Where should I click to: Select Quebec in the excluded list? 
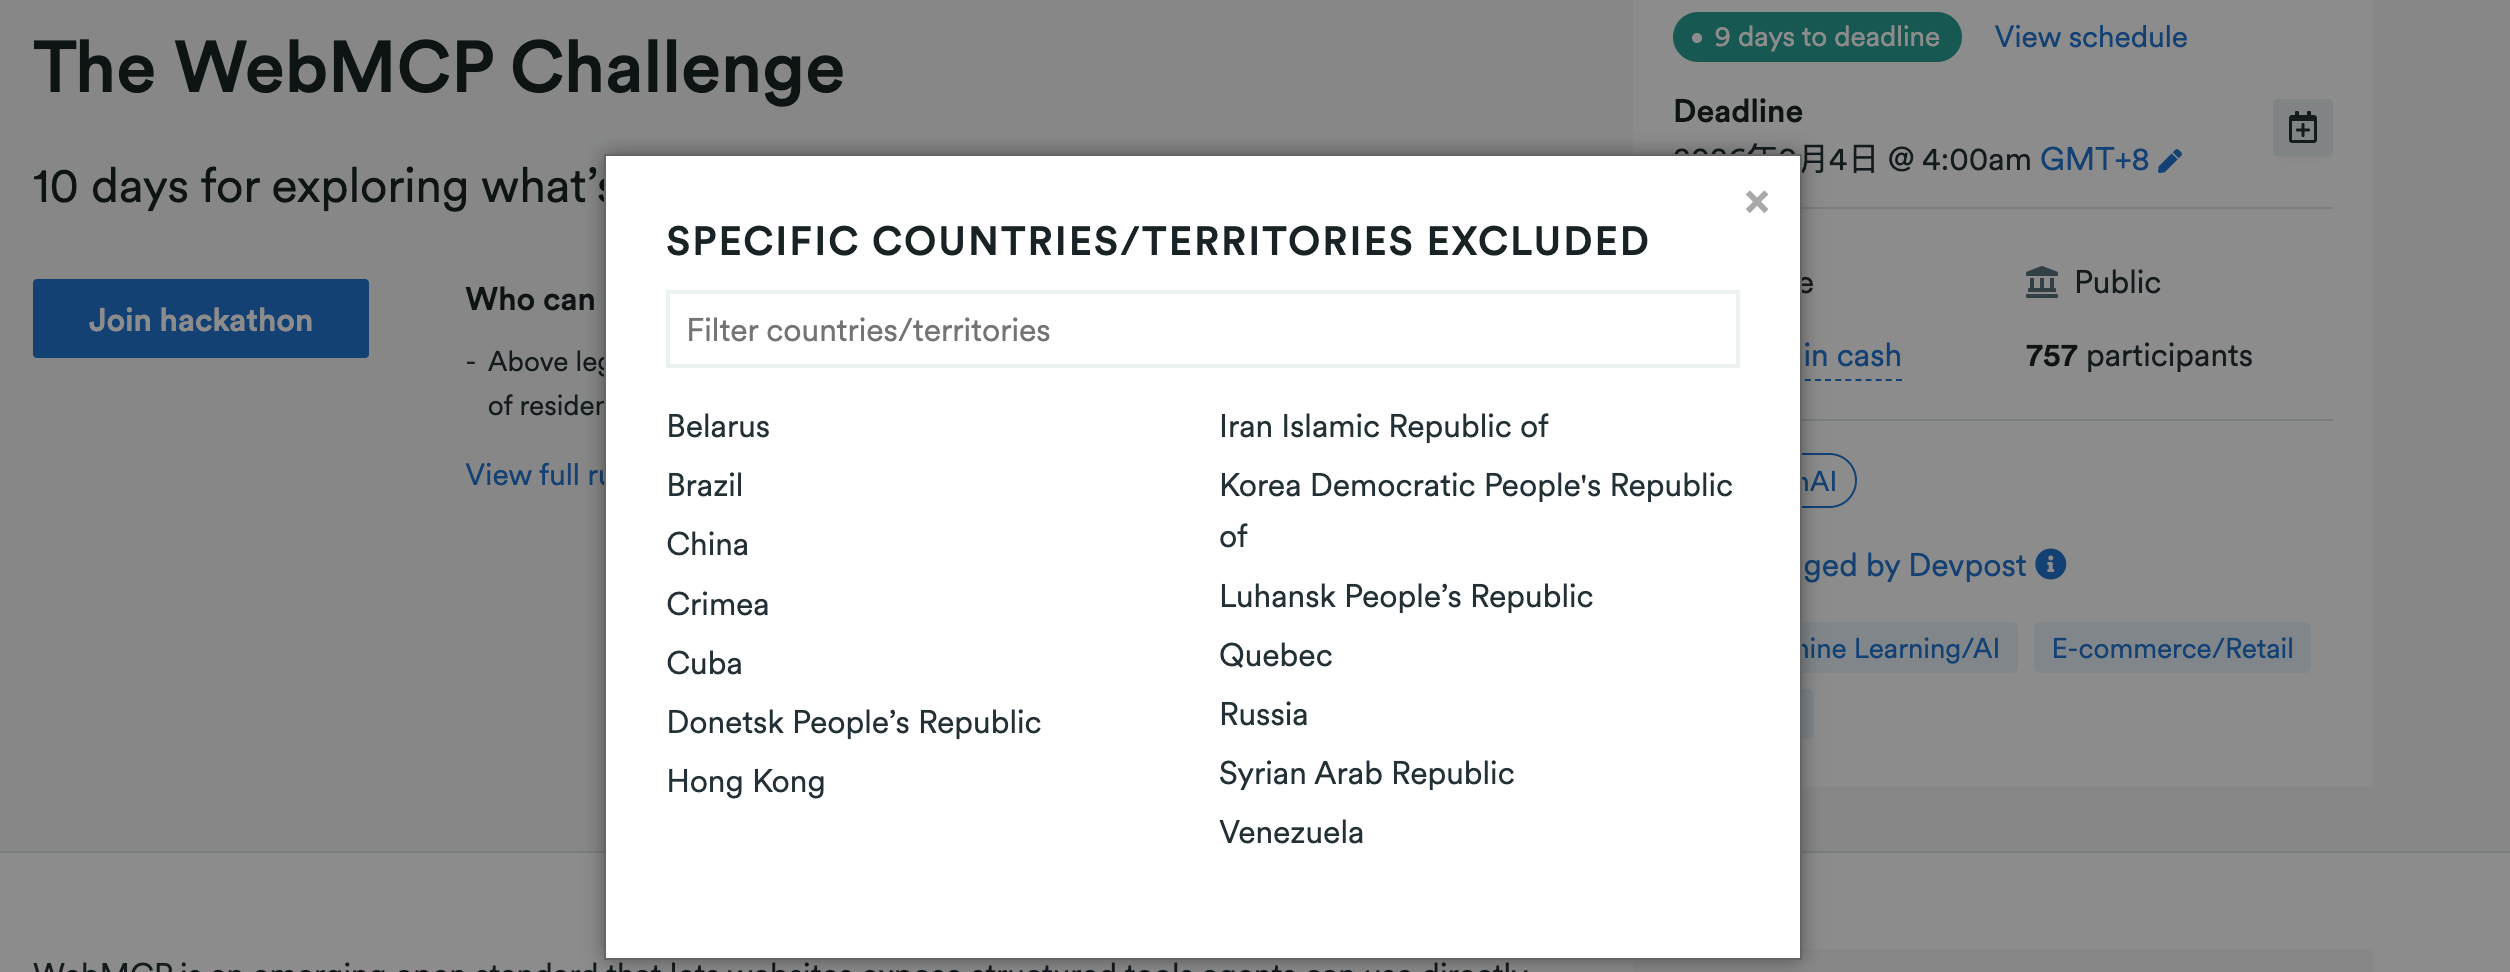tap(1275, 656)
